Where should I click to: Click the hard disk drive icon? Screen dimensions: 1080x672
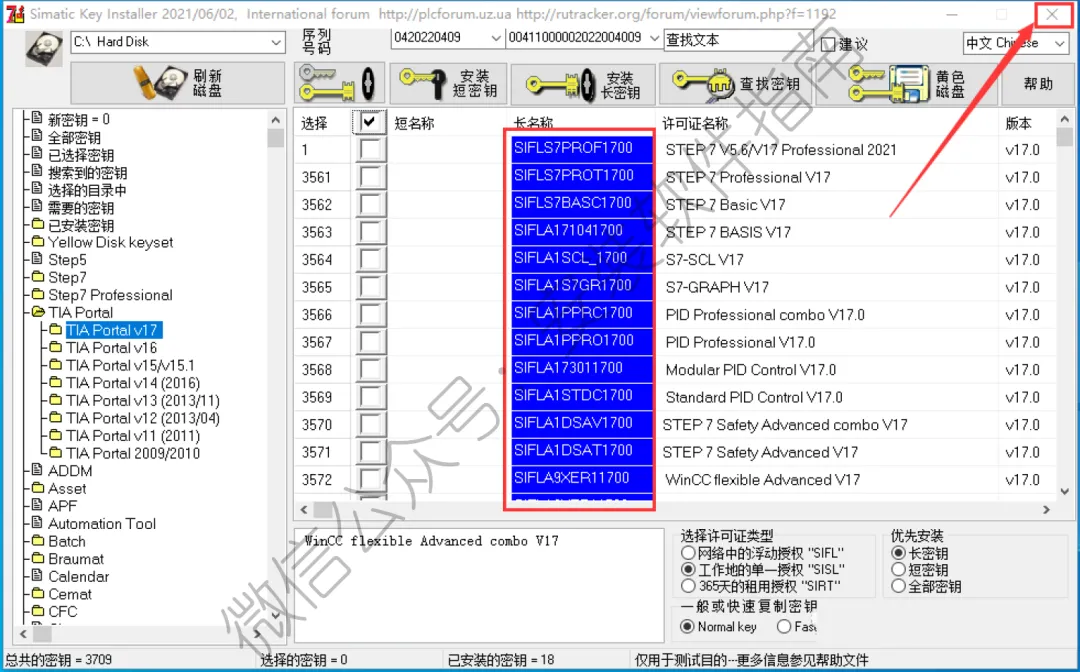[44, 49]
